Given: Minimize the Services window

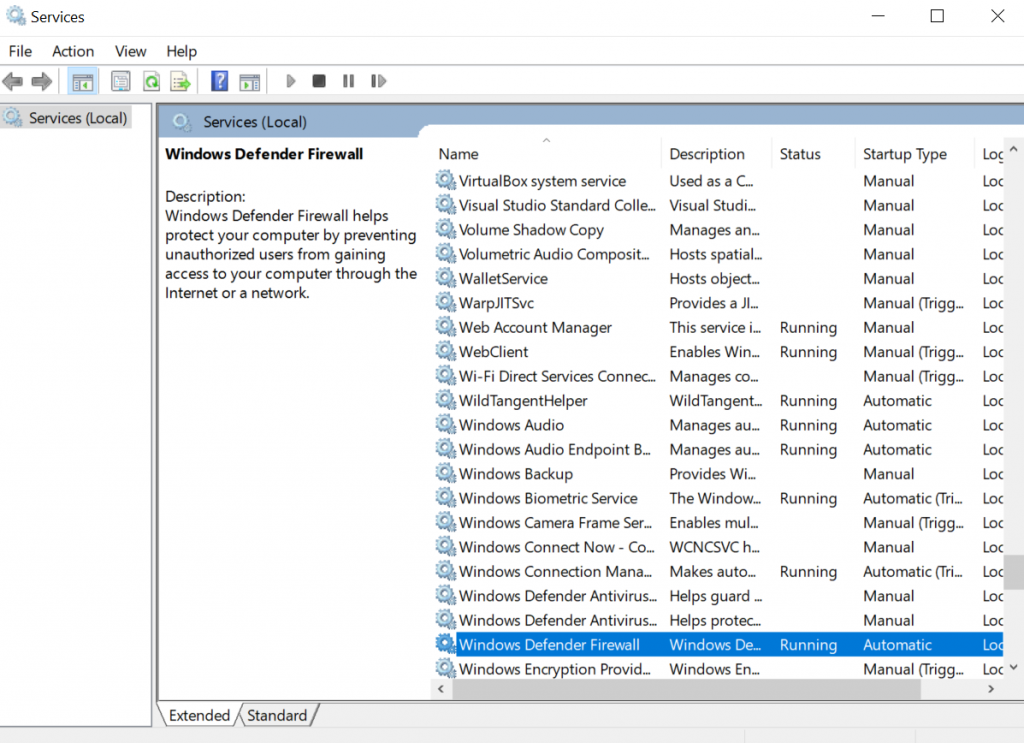Looking at the screenshot, I should [878, 16].
